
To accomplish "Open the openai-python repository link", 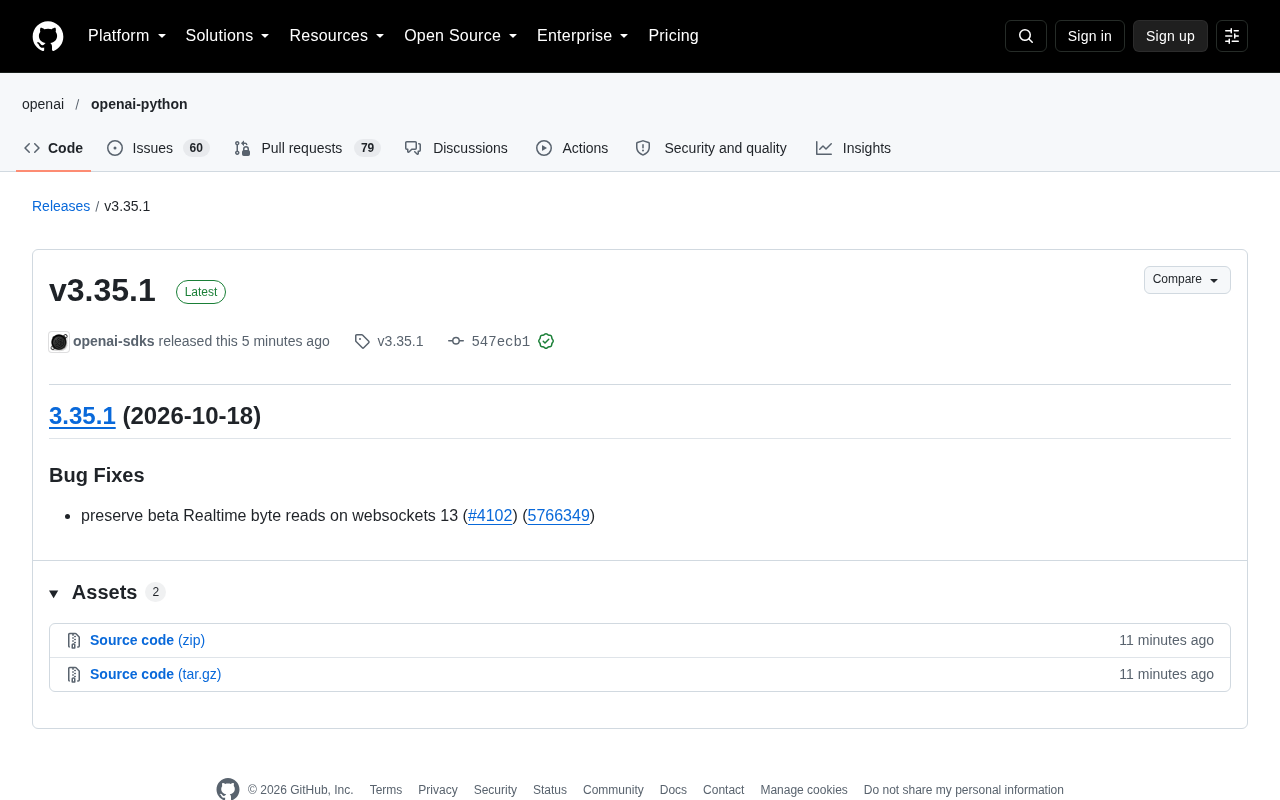I will click(x=139, y=104).
